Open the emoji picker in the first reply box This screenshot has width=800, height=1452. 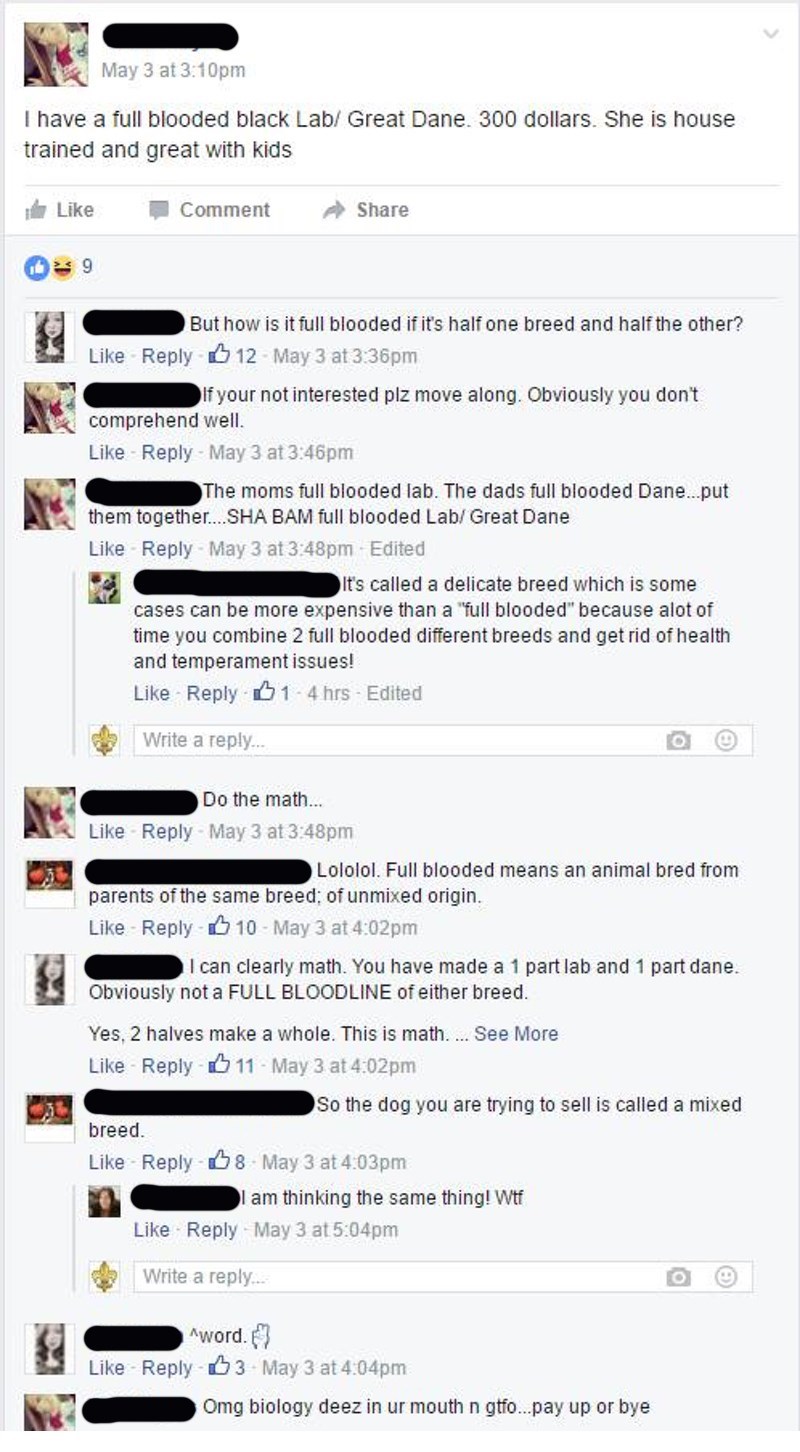[x=726, y=741]
